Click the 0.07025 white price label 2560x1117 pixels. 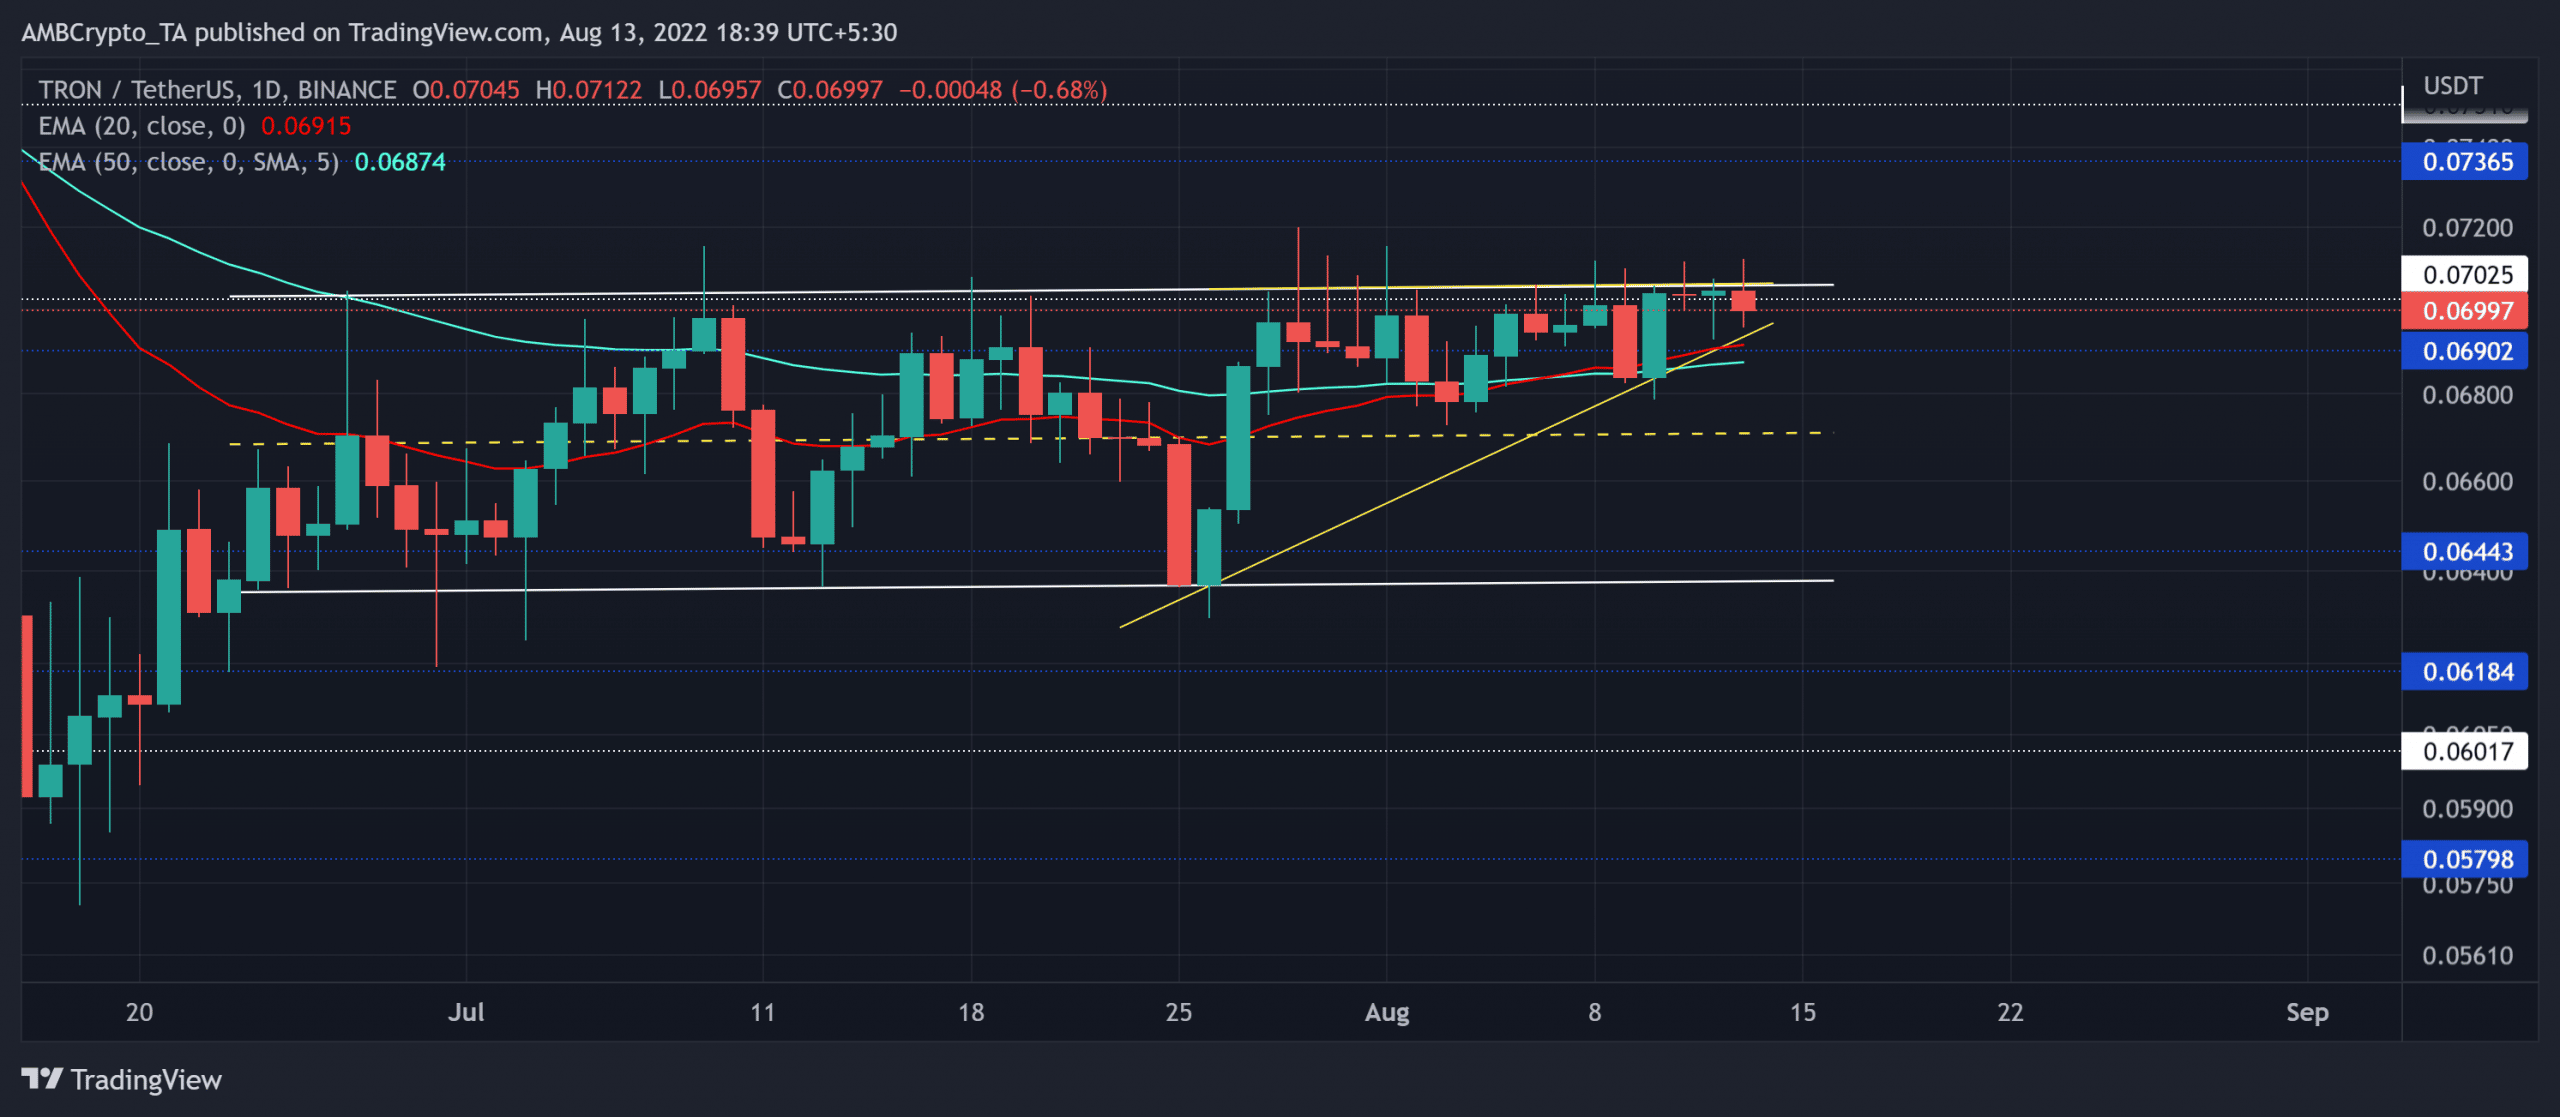point(2465,275)
